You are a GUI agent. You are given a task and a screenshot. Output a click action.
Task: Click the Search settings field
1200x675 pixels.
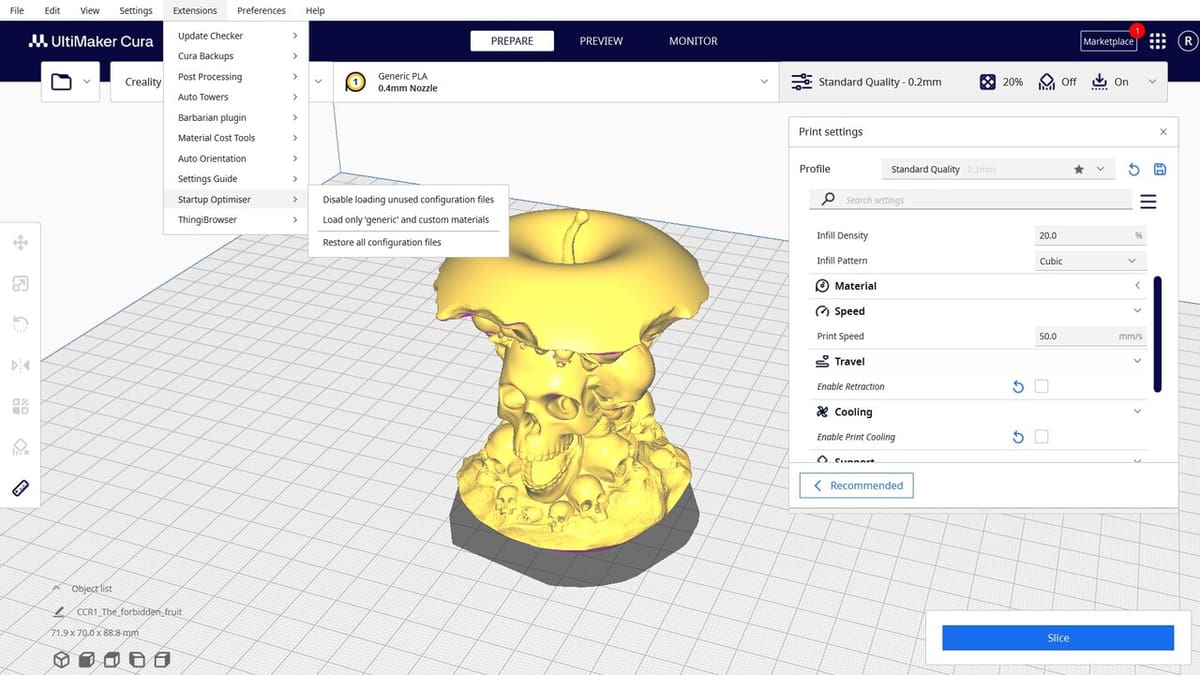pos(970,200)
